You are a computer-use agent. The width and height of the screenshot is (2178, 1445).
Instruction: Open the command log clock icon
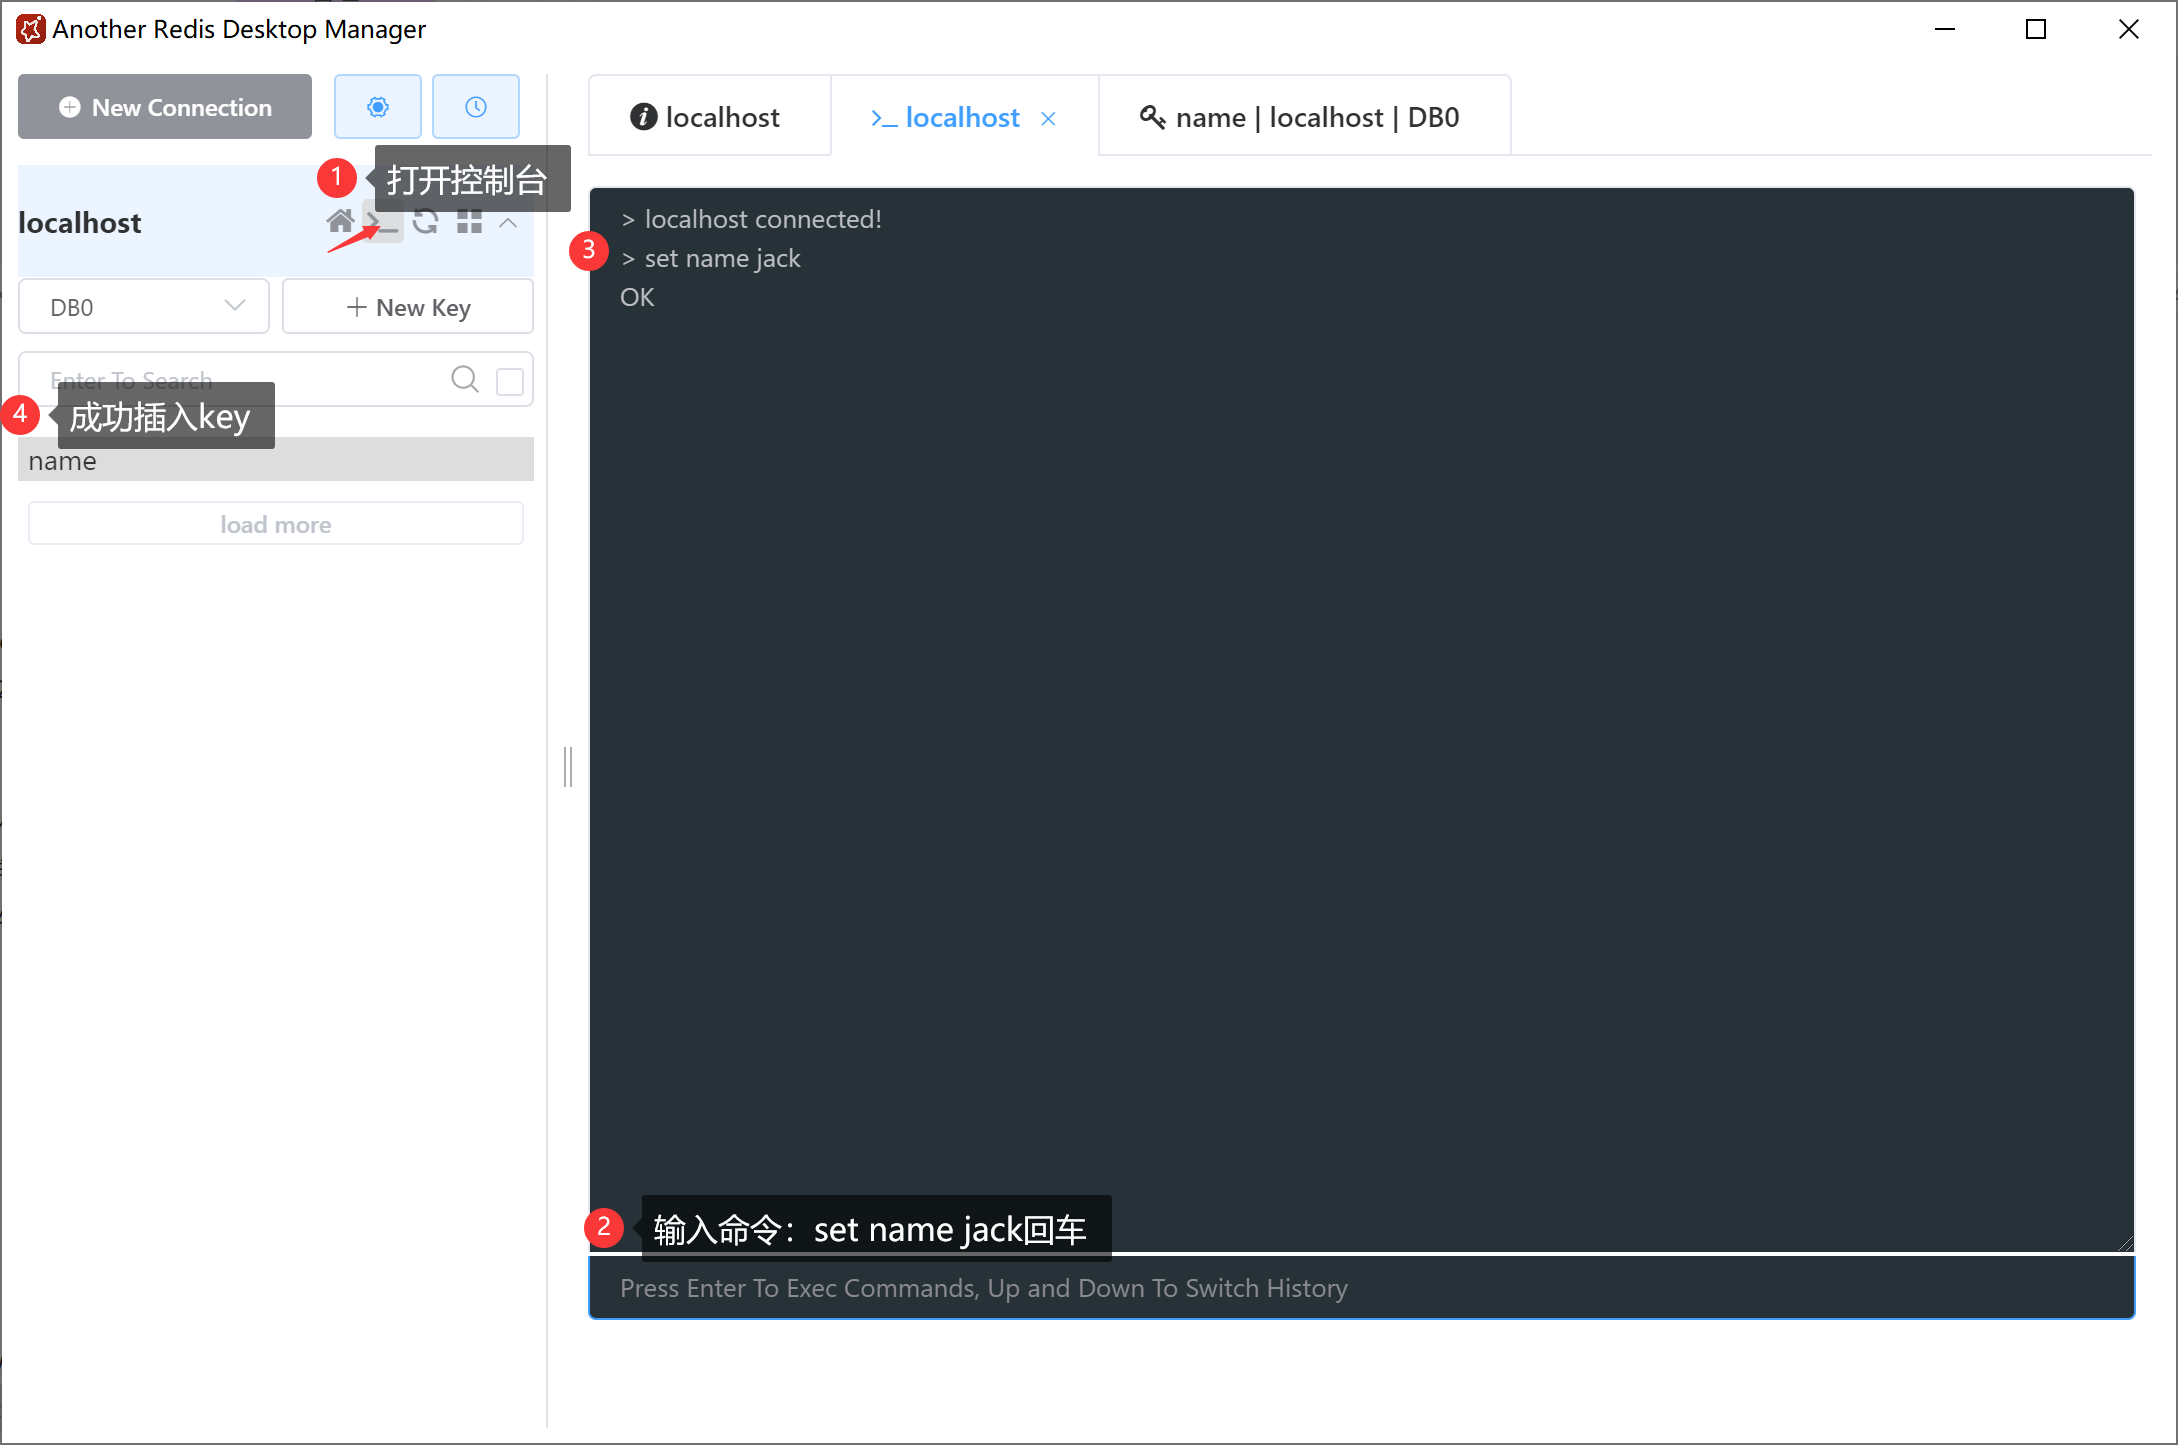click(x=475, y=107)
